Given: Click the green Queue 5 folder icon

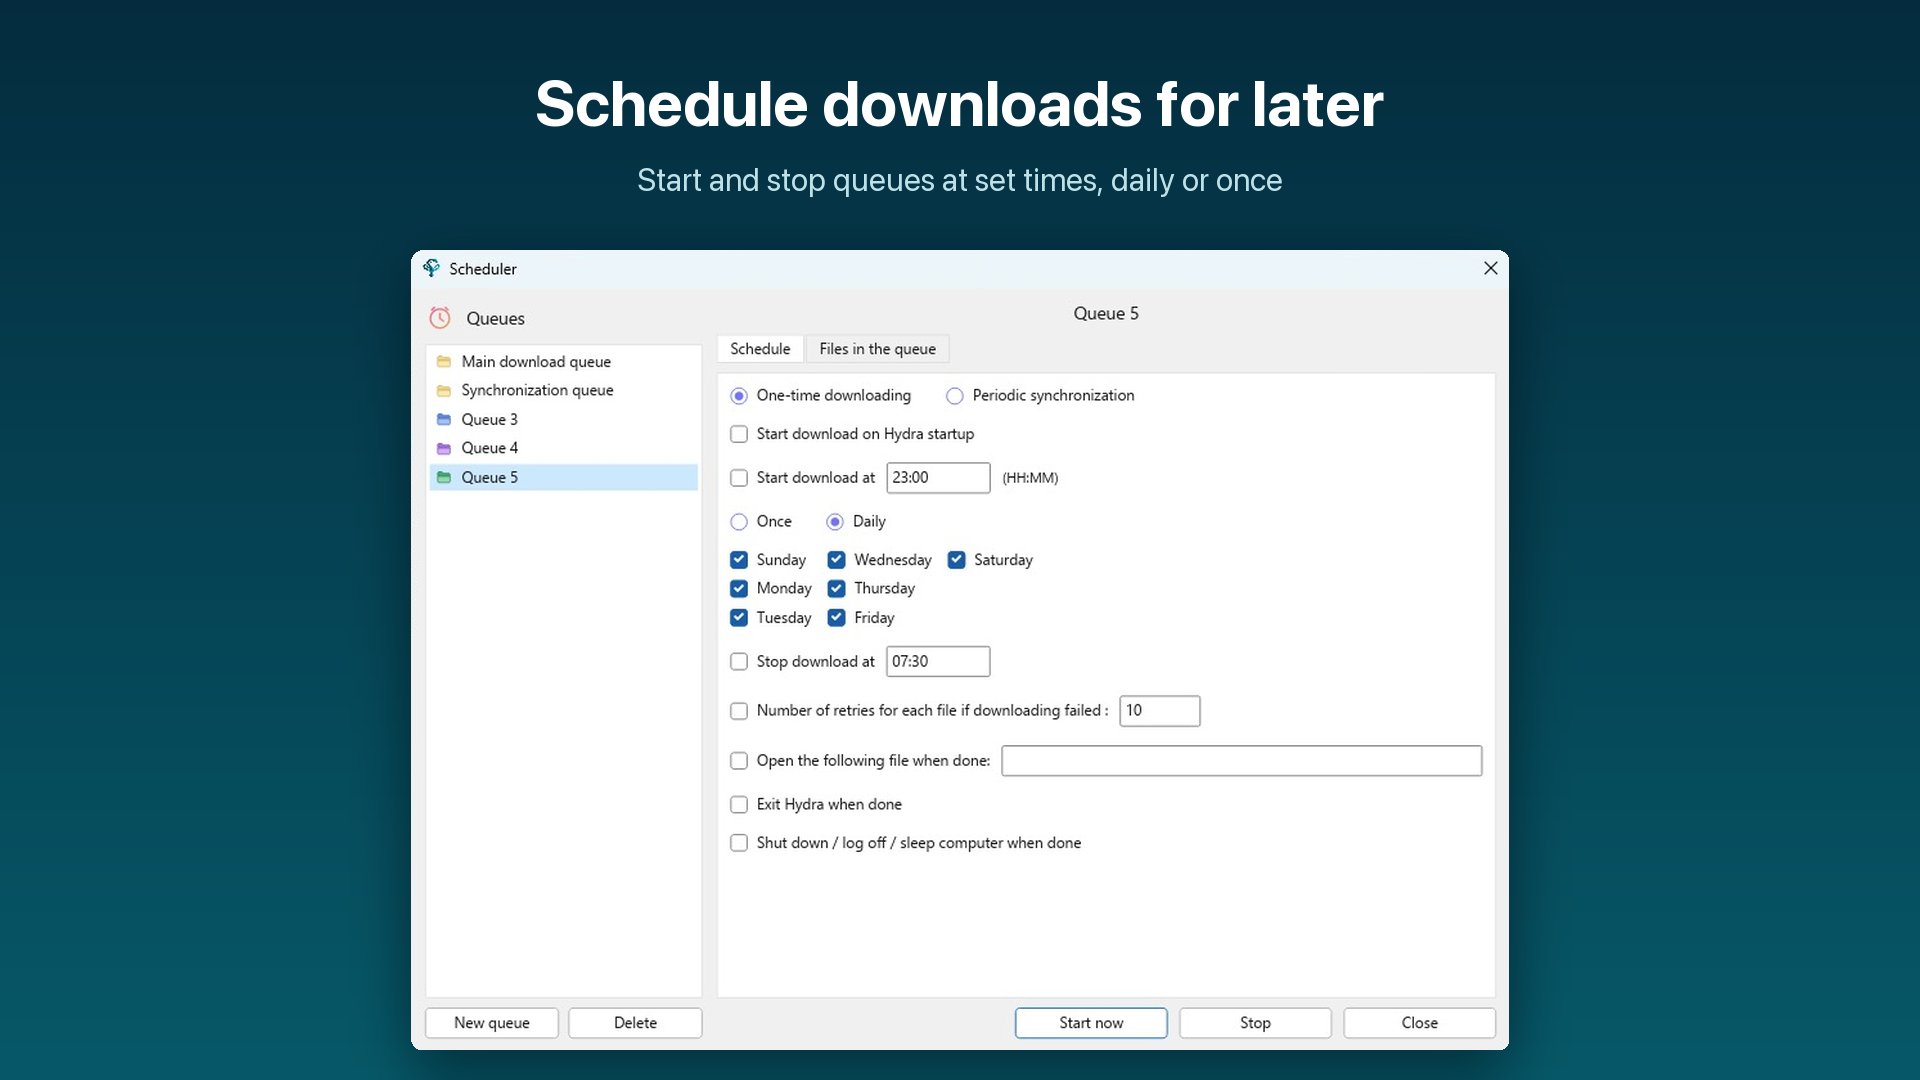Looking at the screenshot, I should coord(444,478).
